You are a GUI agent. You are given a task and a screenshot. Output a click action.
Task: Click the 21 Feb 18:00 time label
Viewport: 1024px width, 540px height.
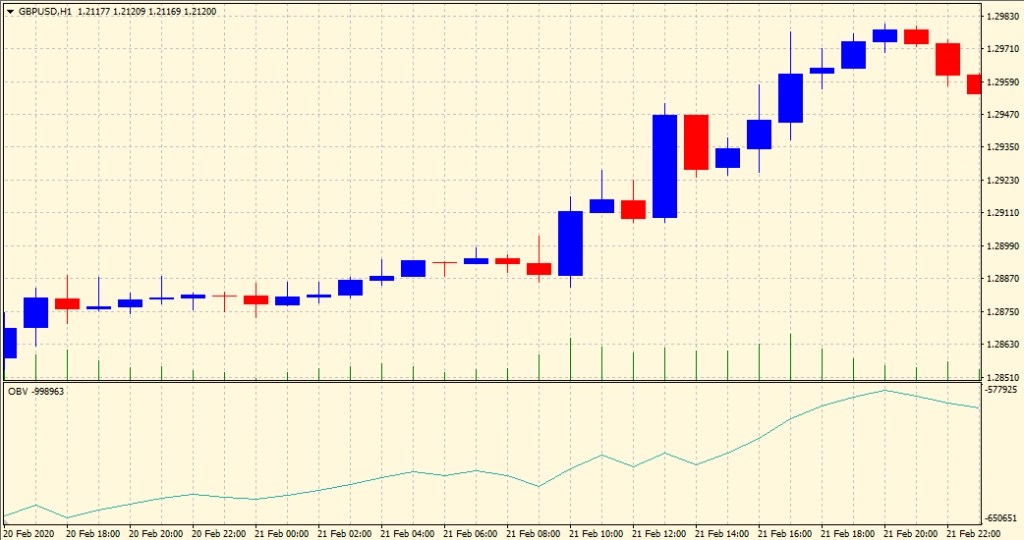(848, 533)
